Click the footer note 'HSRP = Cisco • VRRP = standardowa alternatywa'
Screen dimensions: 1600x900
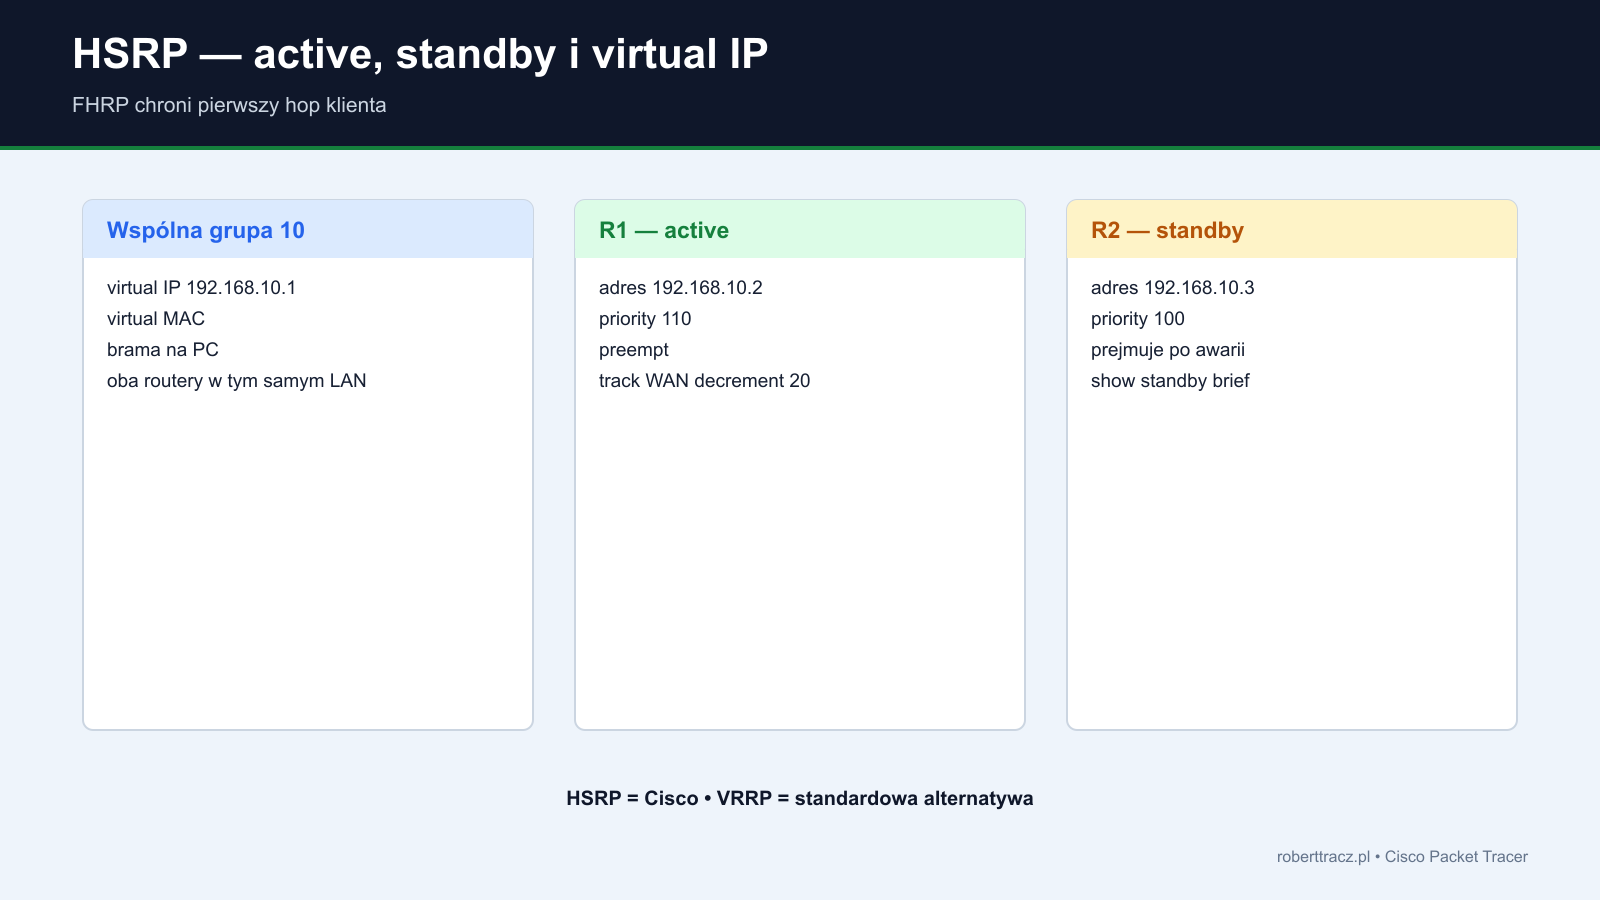(800, 798)
